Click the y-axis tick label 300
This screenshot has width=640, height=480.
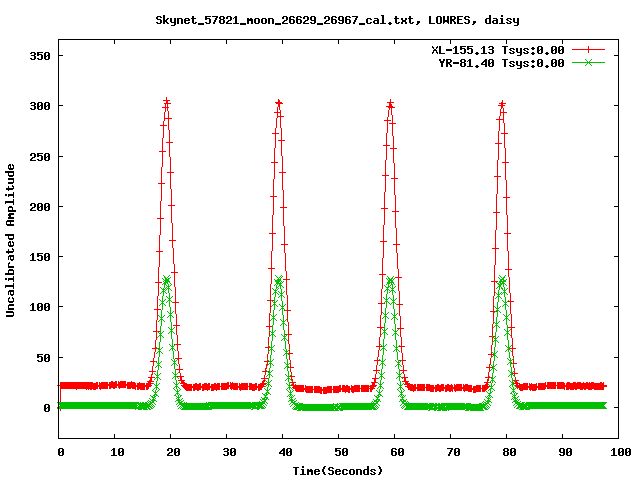pos(40,106)
